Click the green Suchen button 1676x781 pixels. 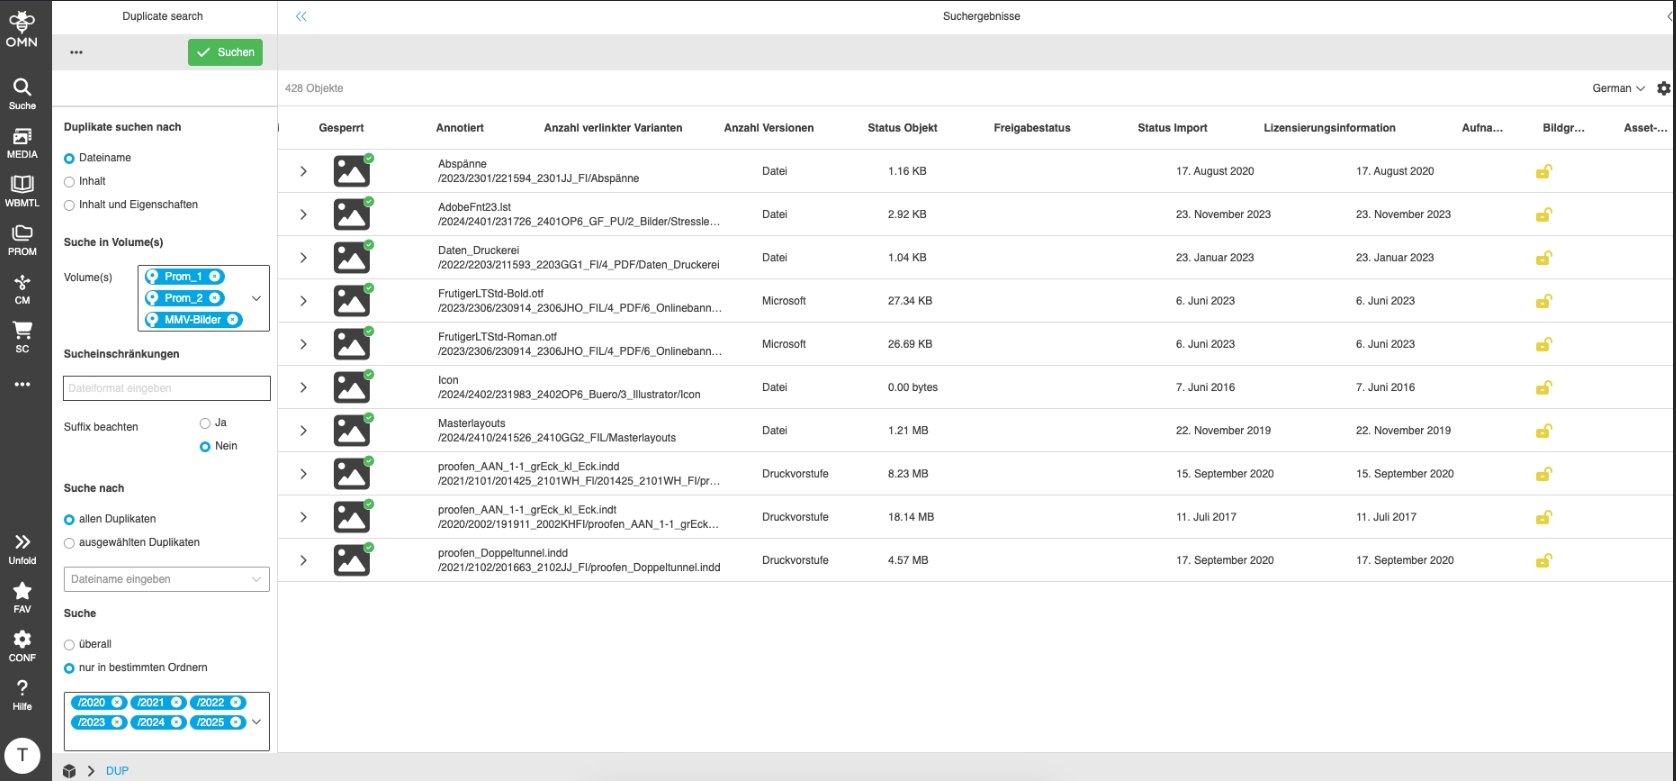pyautogui.click(x=225, y=52)
